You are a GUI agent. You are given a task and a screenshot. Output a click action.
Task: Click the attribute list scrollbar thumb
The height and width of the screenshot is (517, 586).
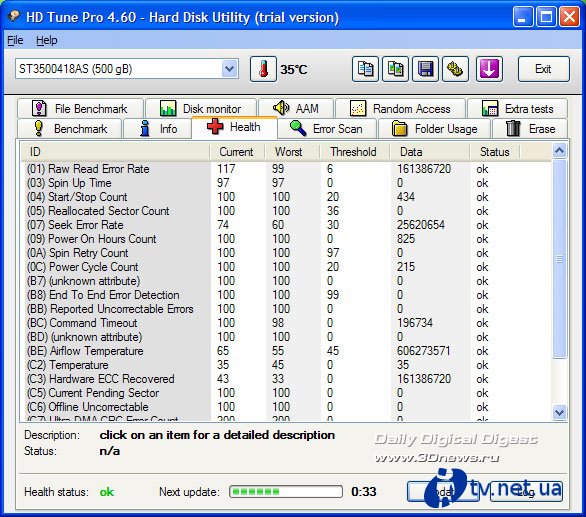pyautogui.click(x=559, y=259)
